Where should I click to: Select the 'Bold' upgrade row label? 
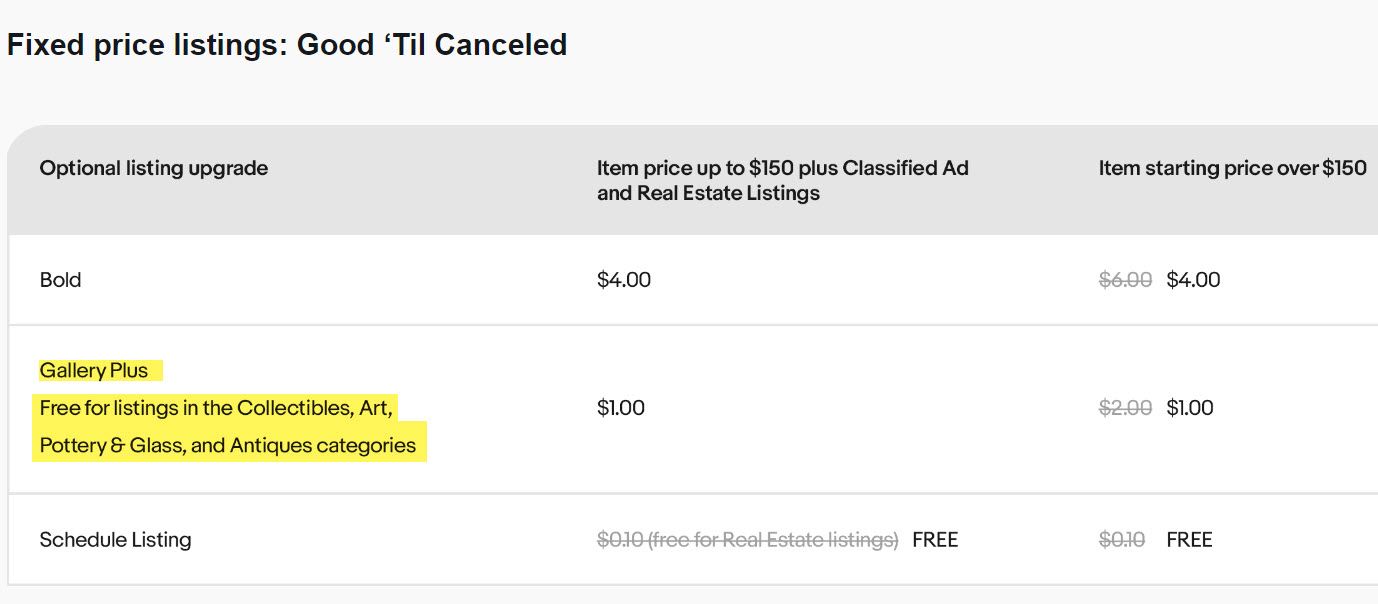click(x=60, y=280)
